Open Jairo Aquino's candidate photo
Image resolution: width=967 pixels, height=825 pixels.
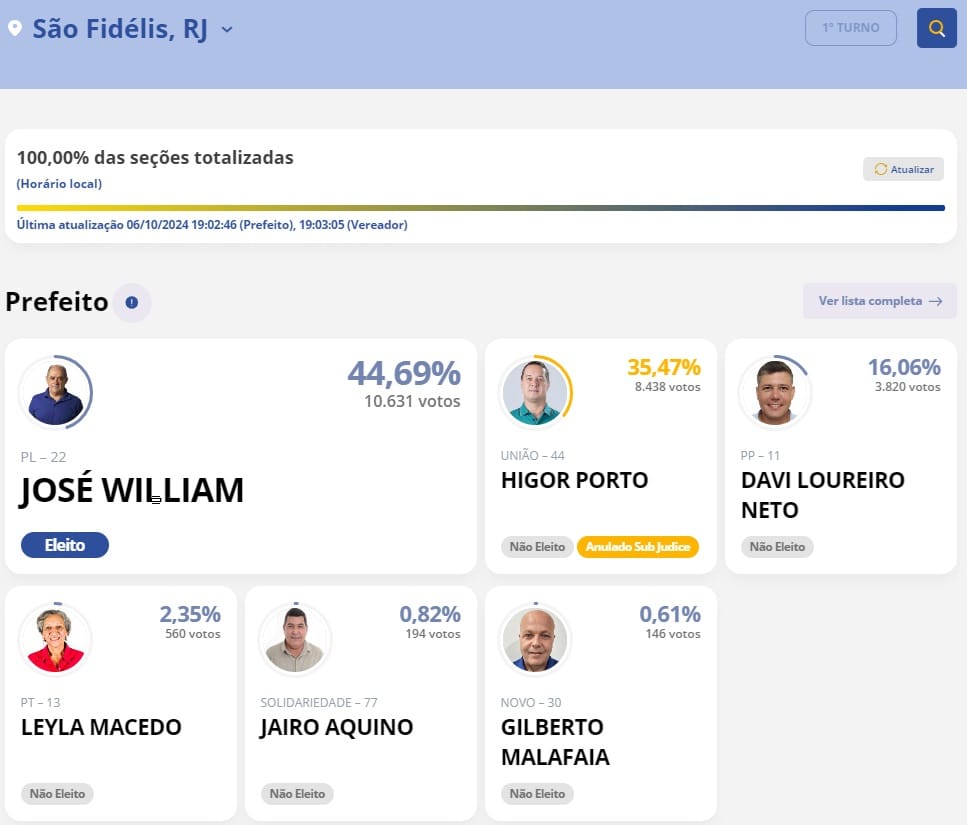[295, 639]
